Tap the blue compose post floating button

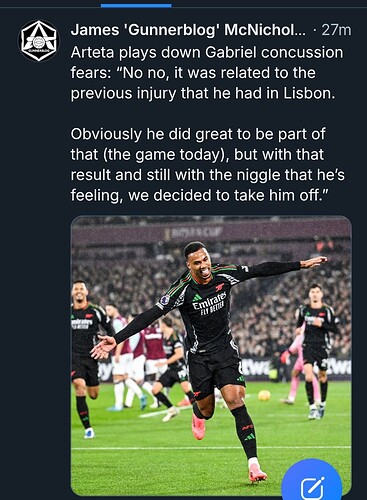312,482
